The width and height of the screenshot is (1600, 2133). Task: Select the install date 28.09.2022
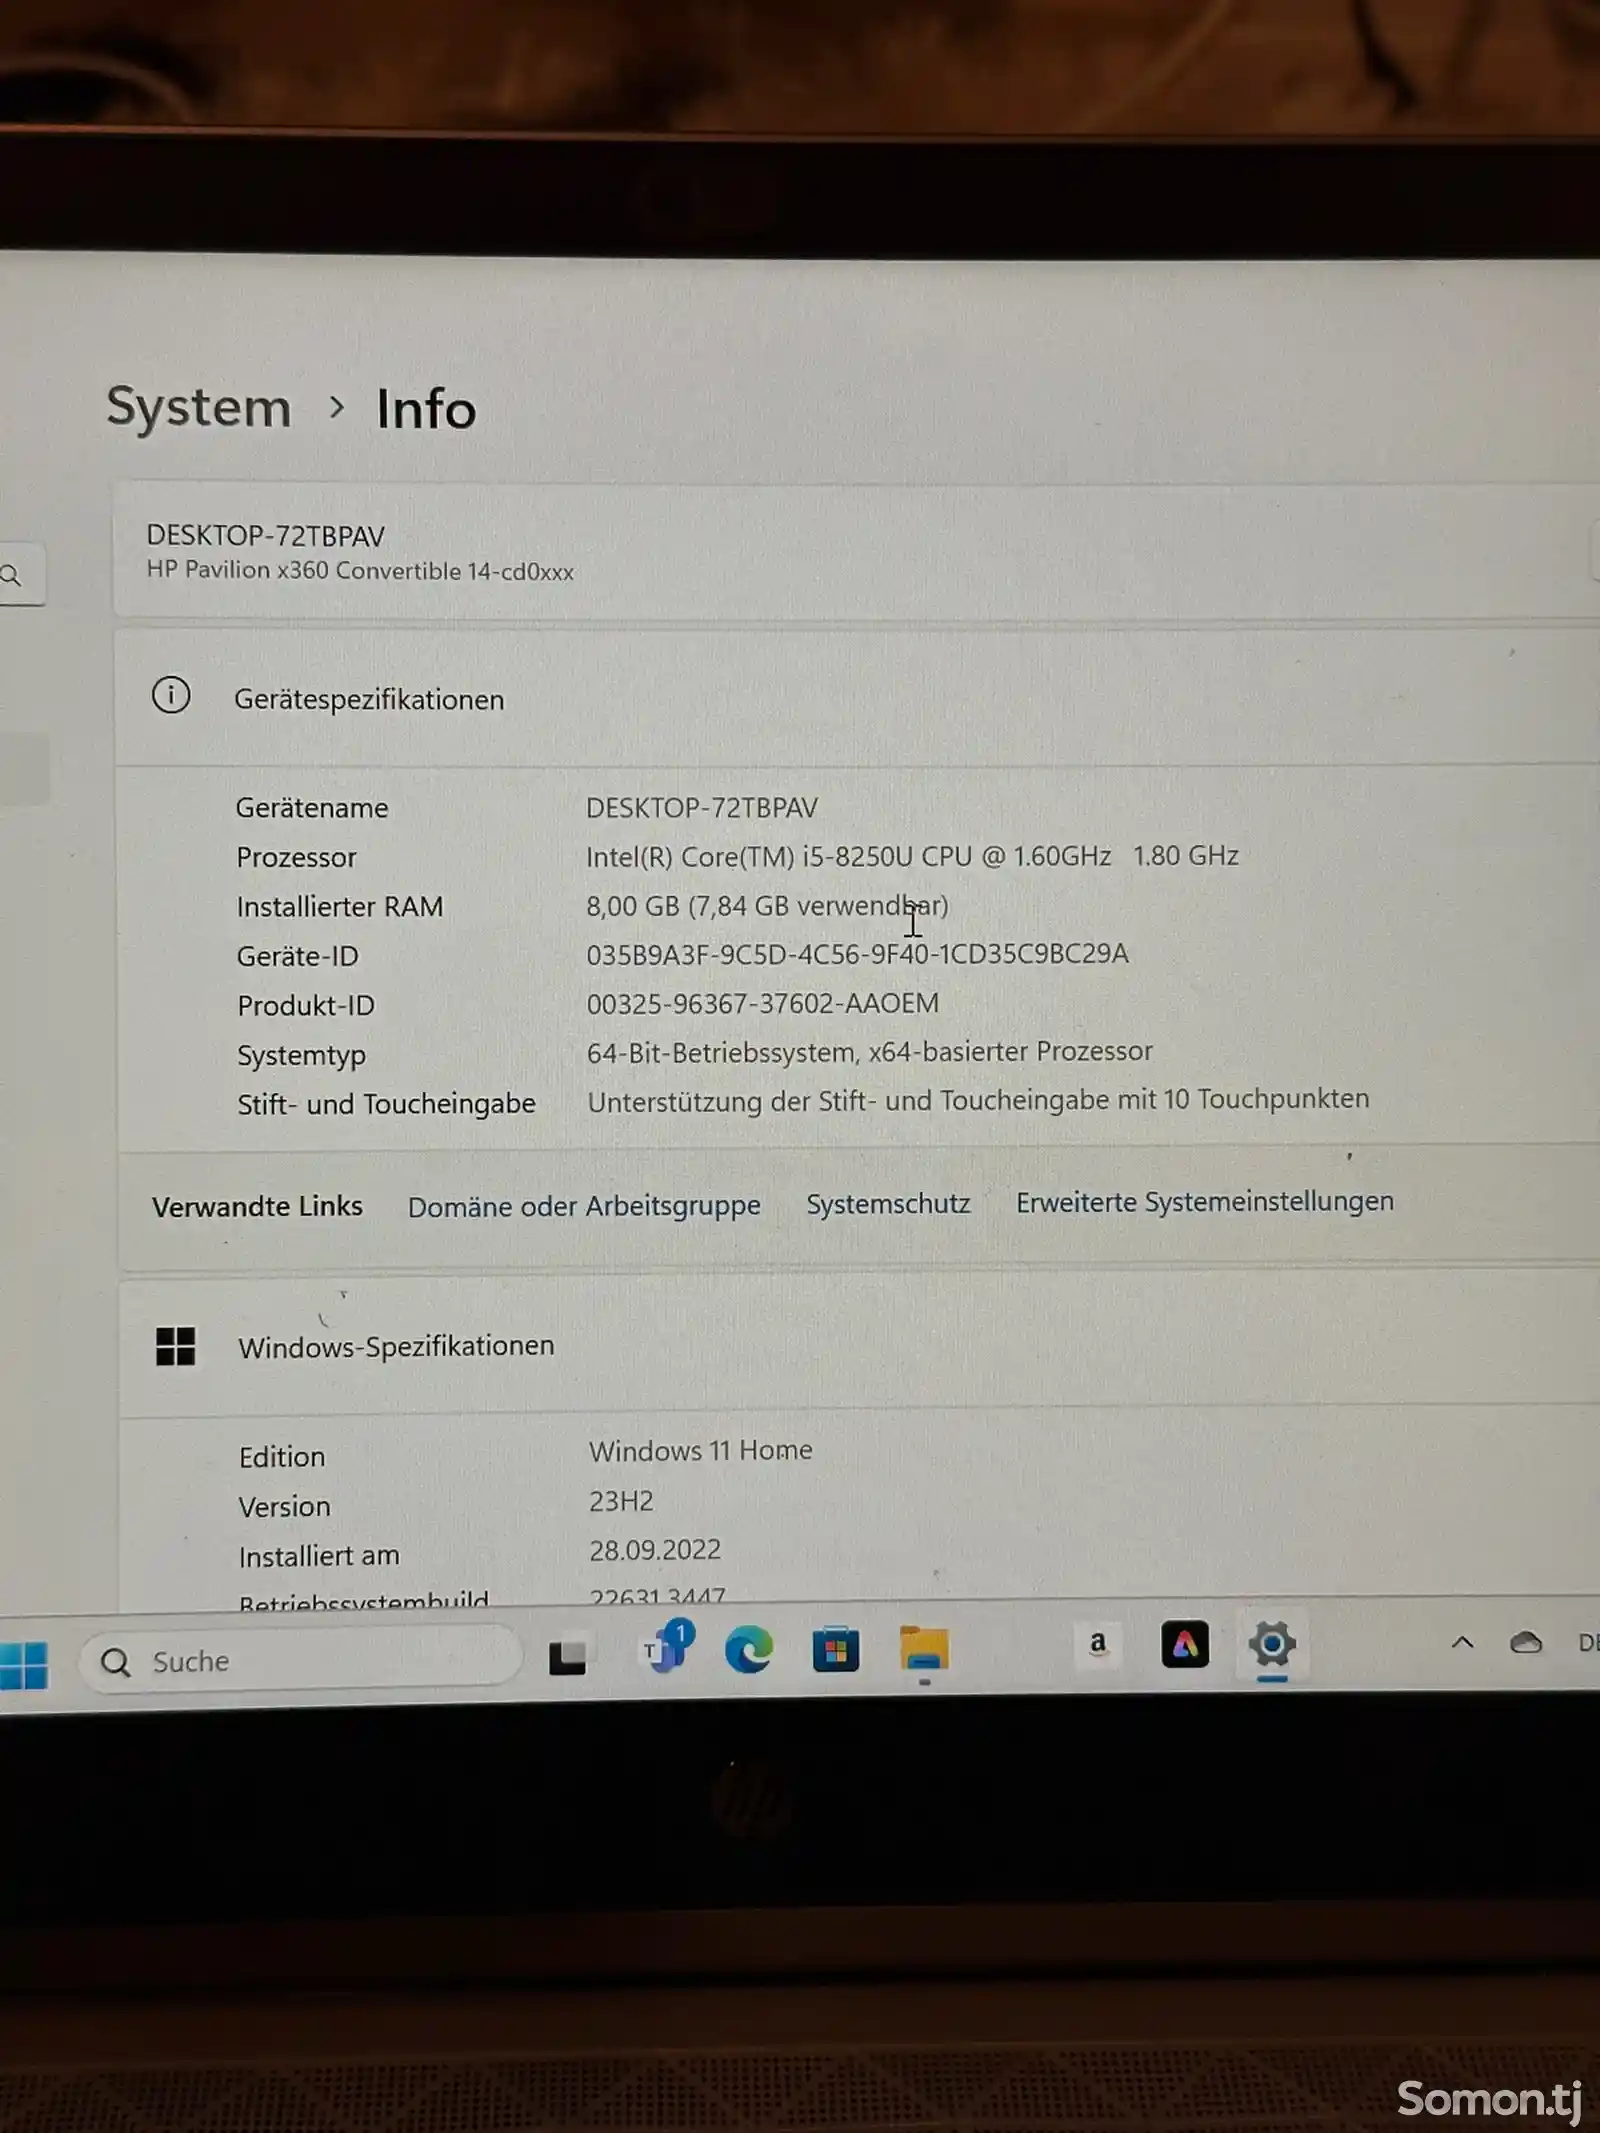(655, 1550)
